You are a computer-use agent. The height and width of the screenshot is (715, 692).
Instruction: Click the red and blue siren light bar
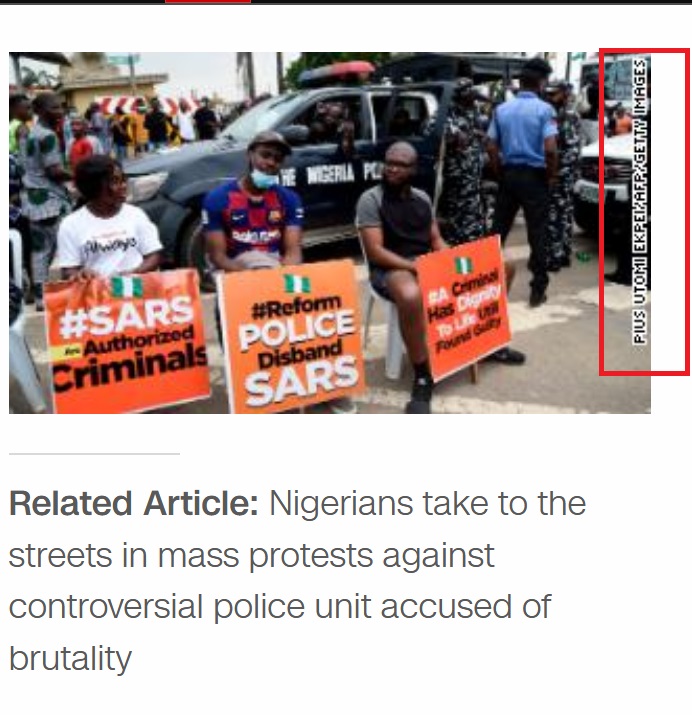[338, 73]
